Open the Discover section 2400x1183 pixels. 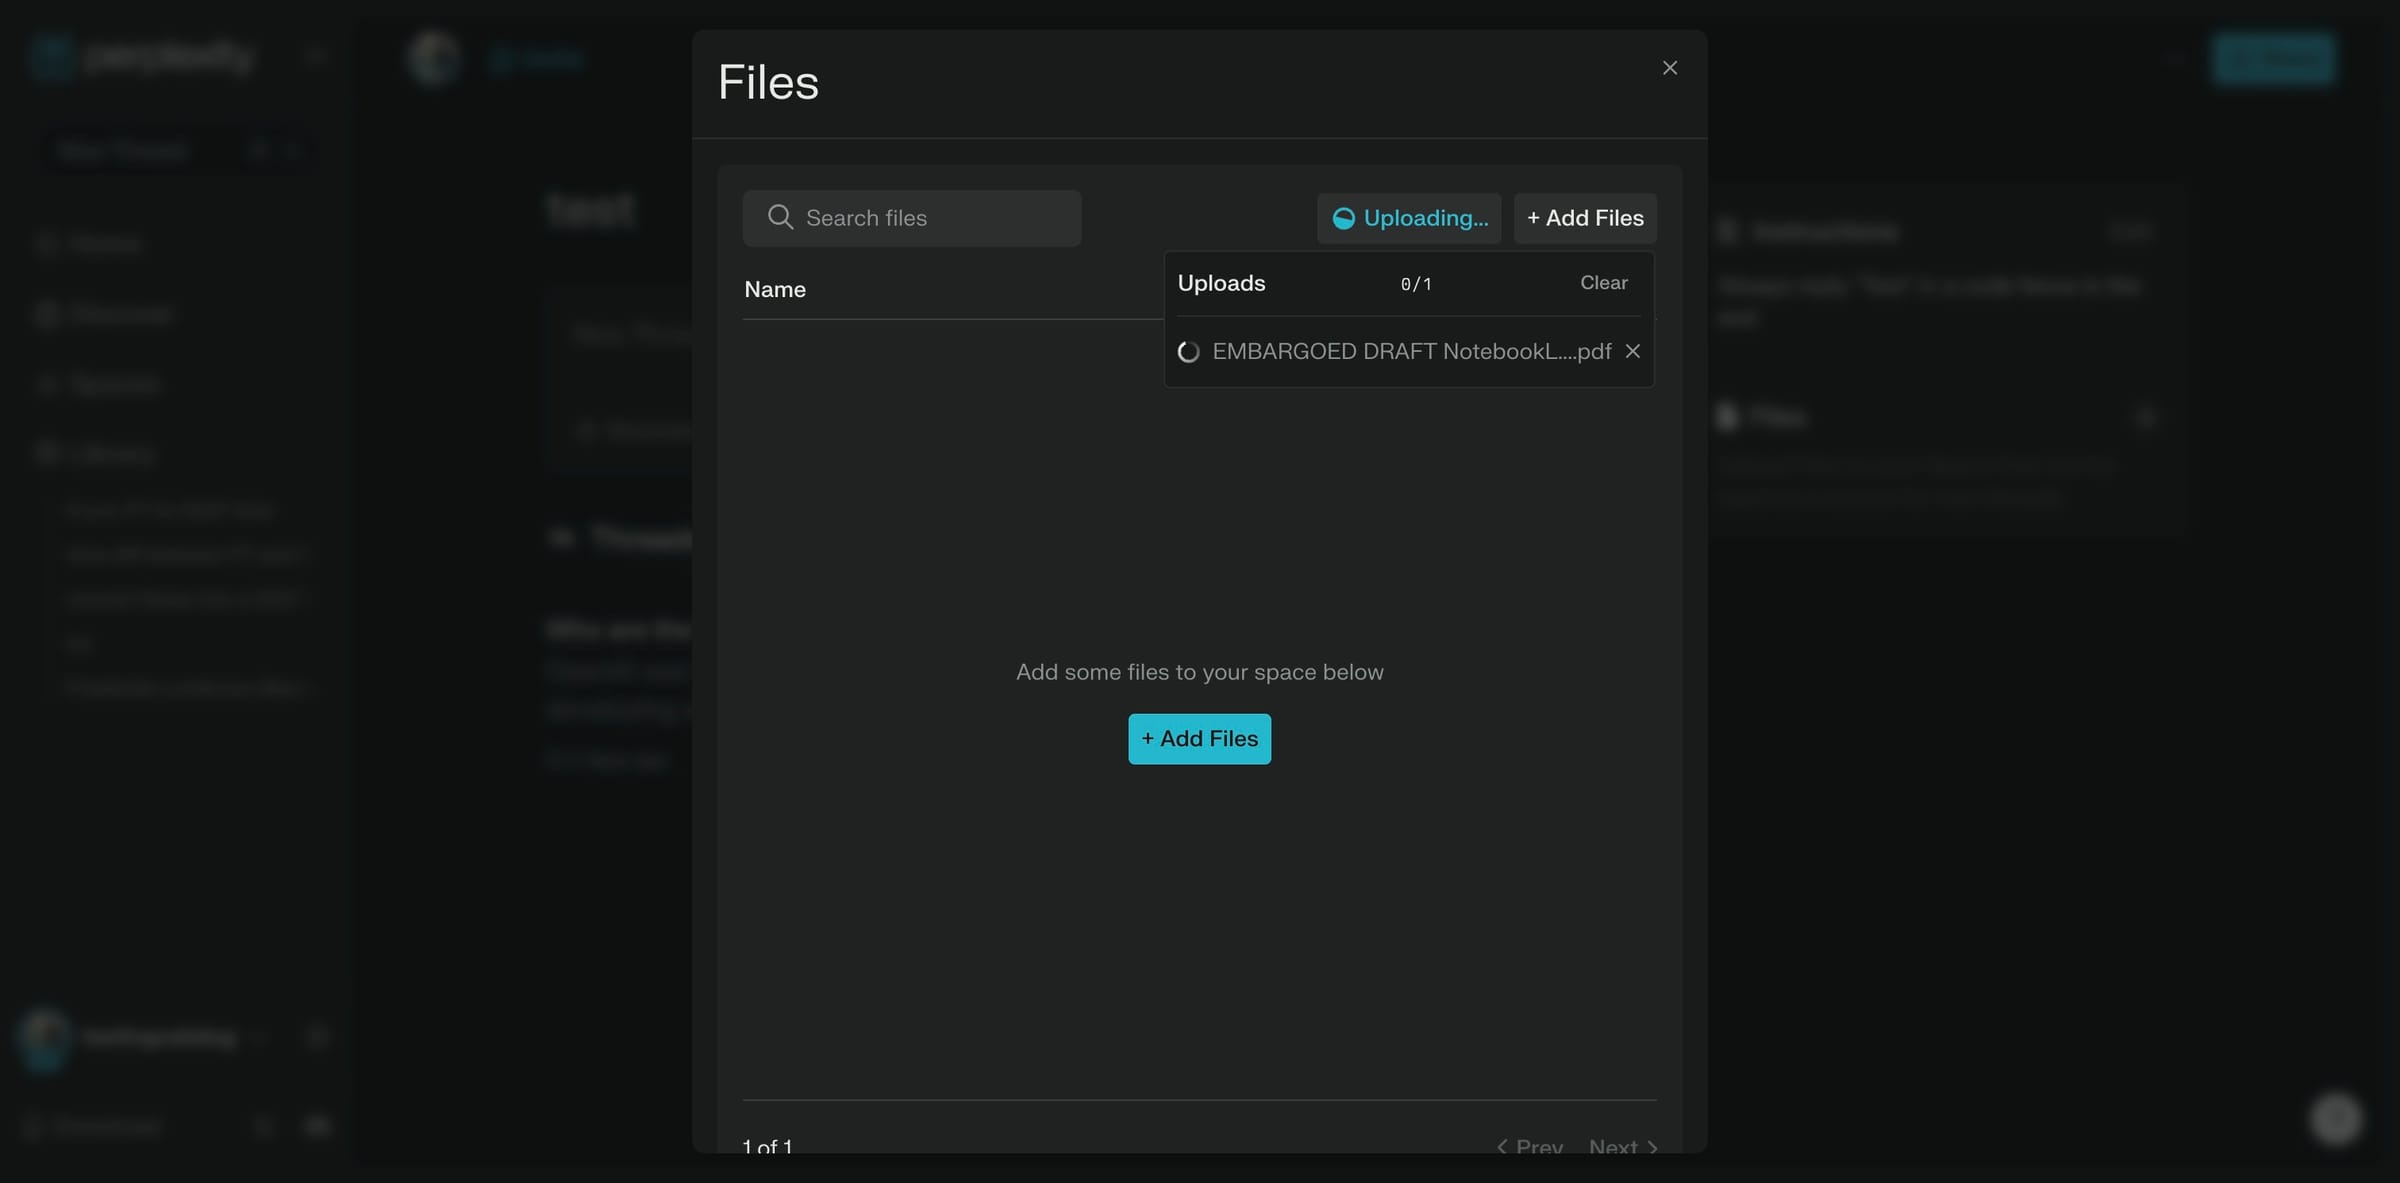click(46, 313)
